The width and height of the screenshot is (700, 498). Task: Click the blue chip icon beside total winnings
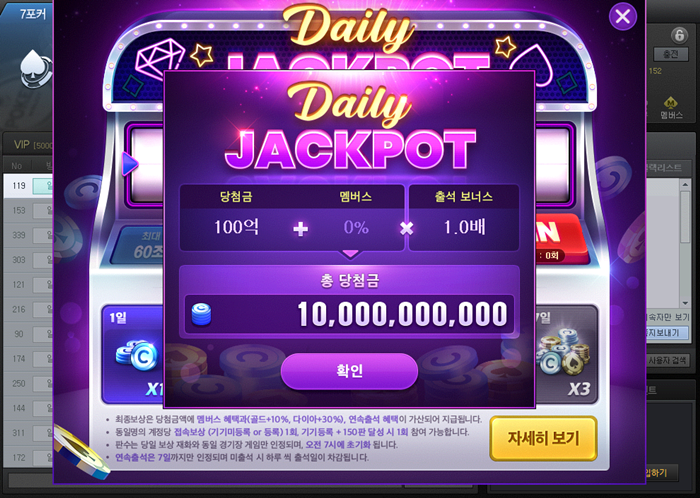[x=201, y=314]
